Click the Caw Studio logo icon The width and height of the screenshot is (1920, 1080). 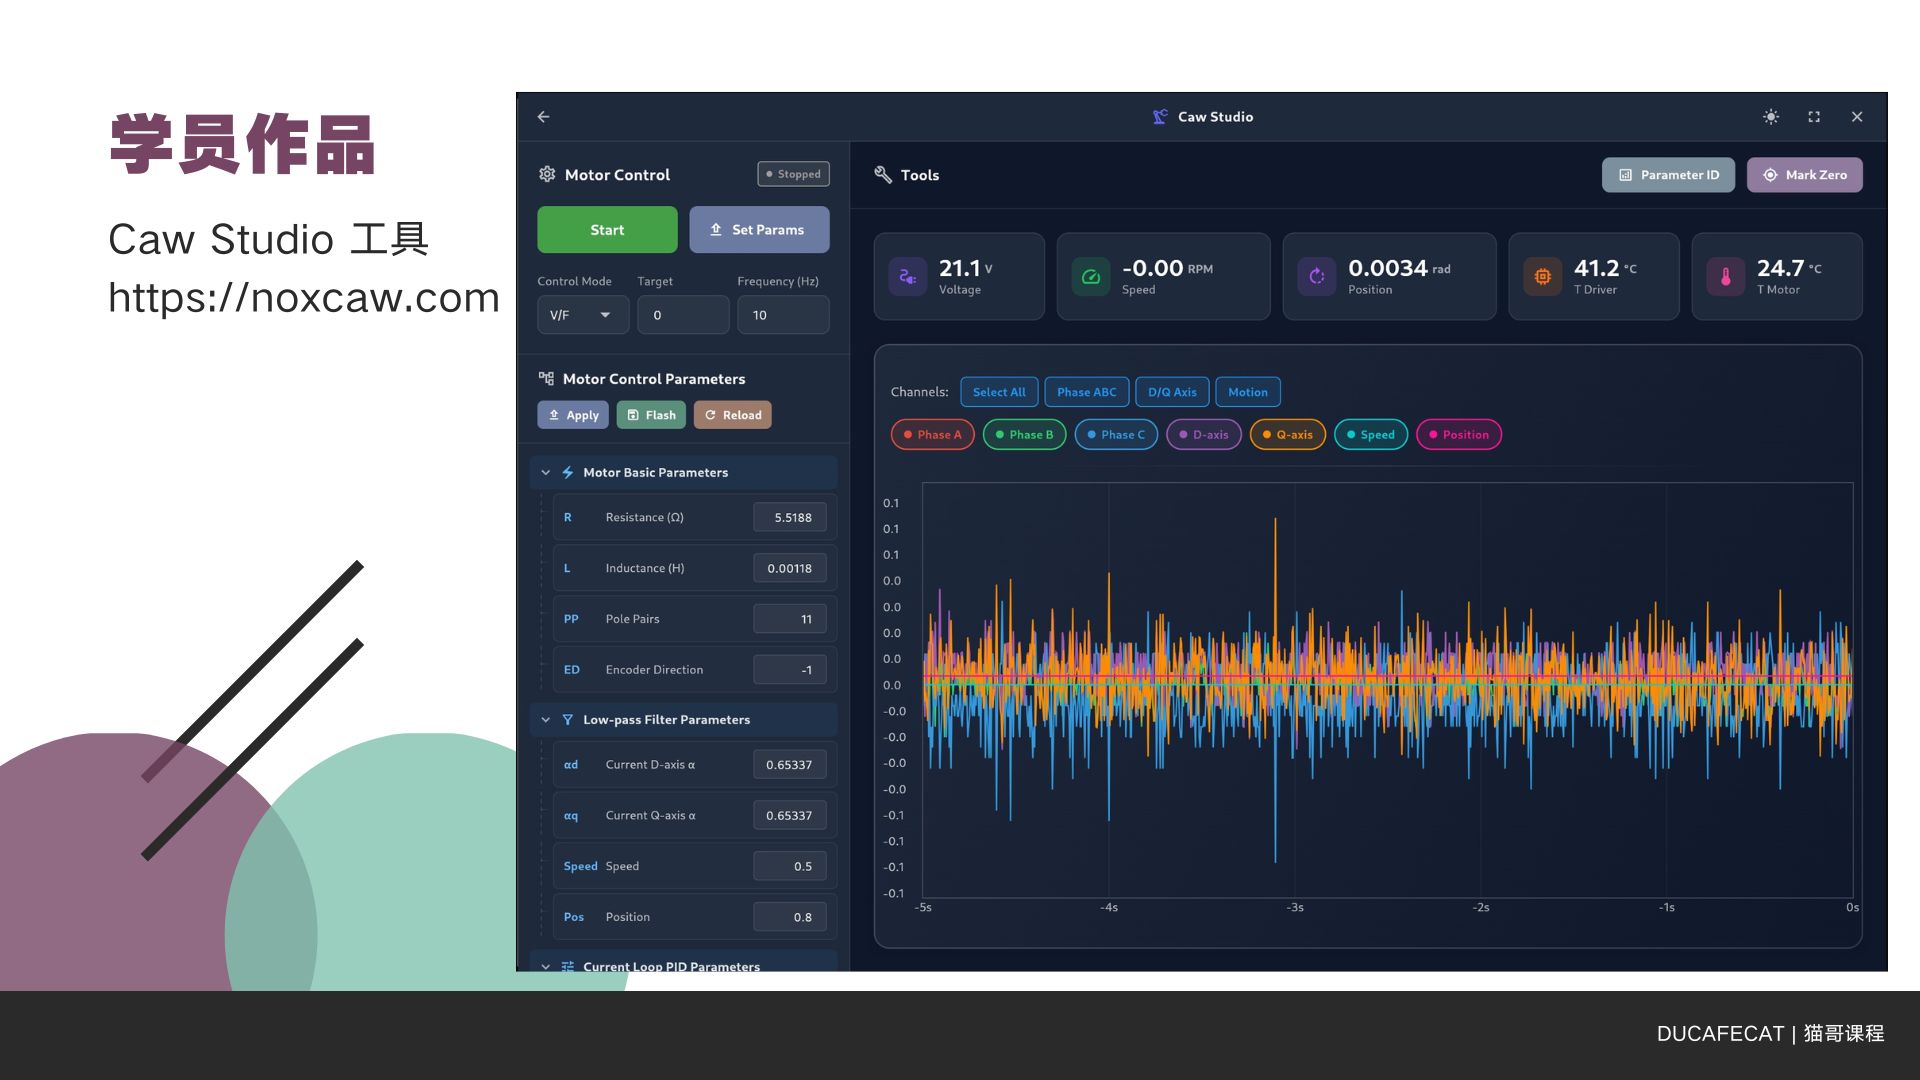click(x=1160, y=117)
